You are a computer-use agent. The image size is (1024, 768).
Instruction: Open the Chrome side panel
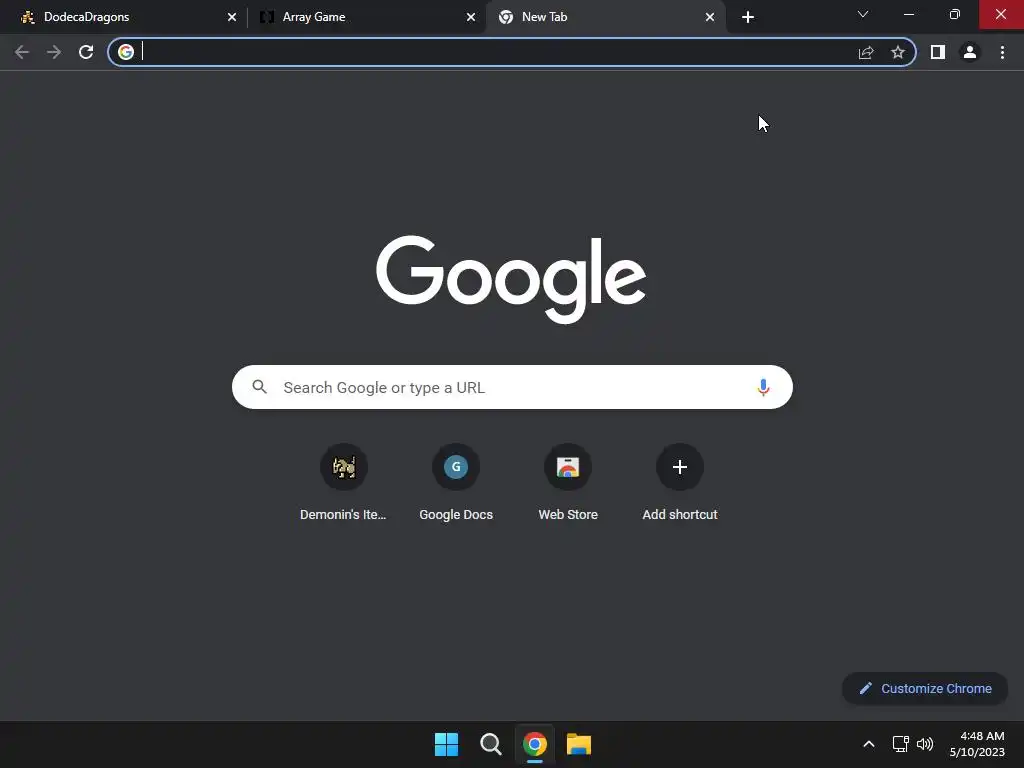[x=938, y=52]
